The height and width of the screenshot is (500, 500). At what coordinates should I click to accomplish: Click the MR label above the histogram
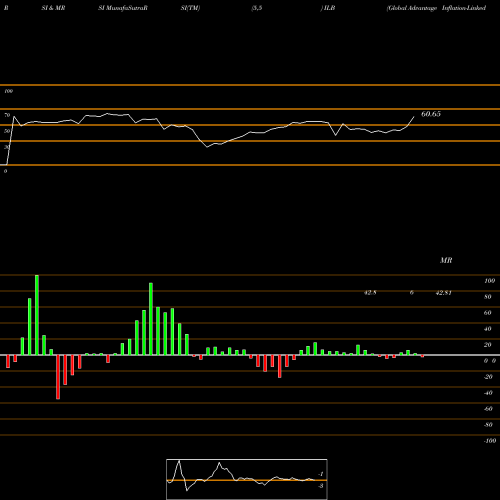(446, 260)
